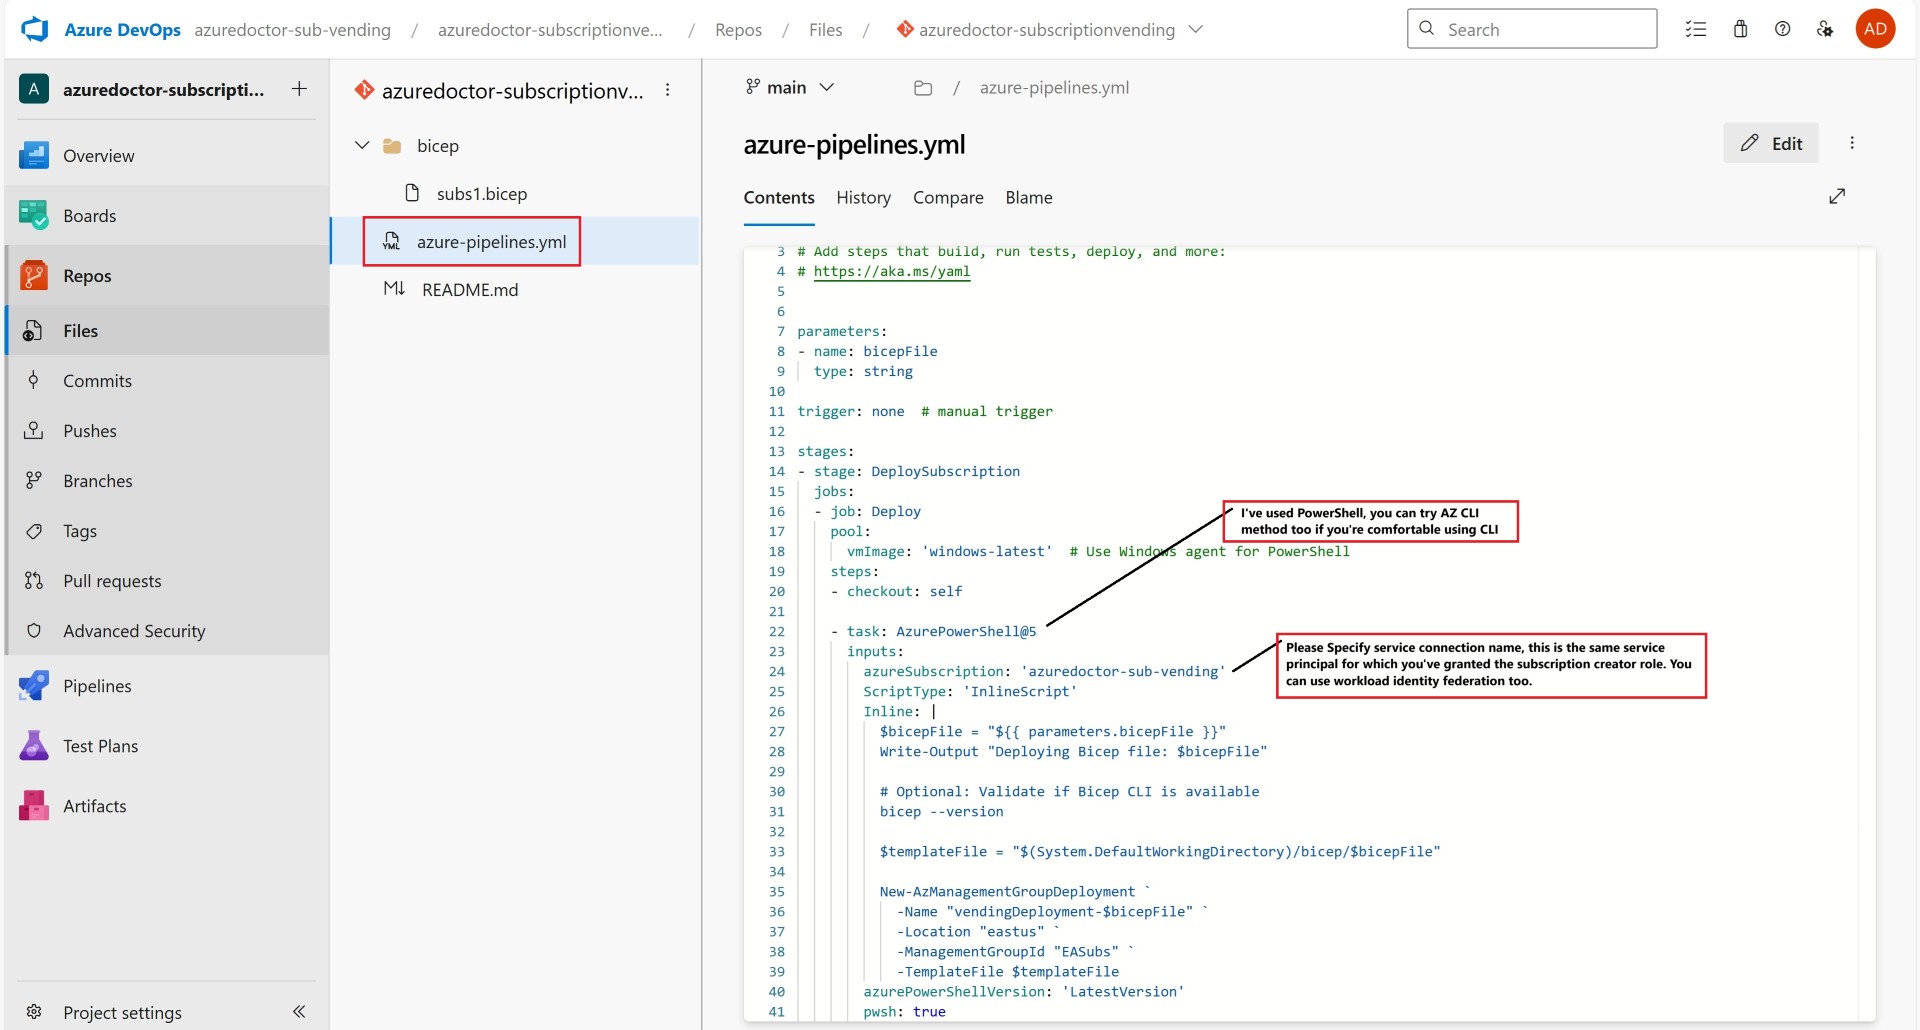Open Advanced Security under Repos

[165, 631]
